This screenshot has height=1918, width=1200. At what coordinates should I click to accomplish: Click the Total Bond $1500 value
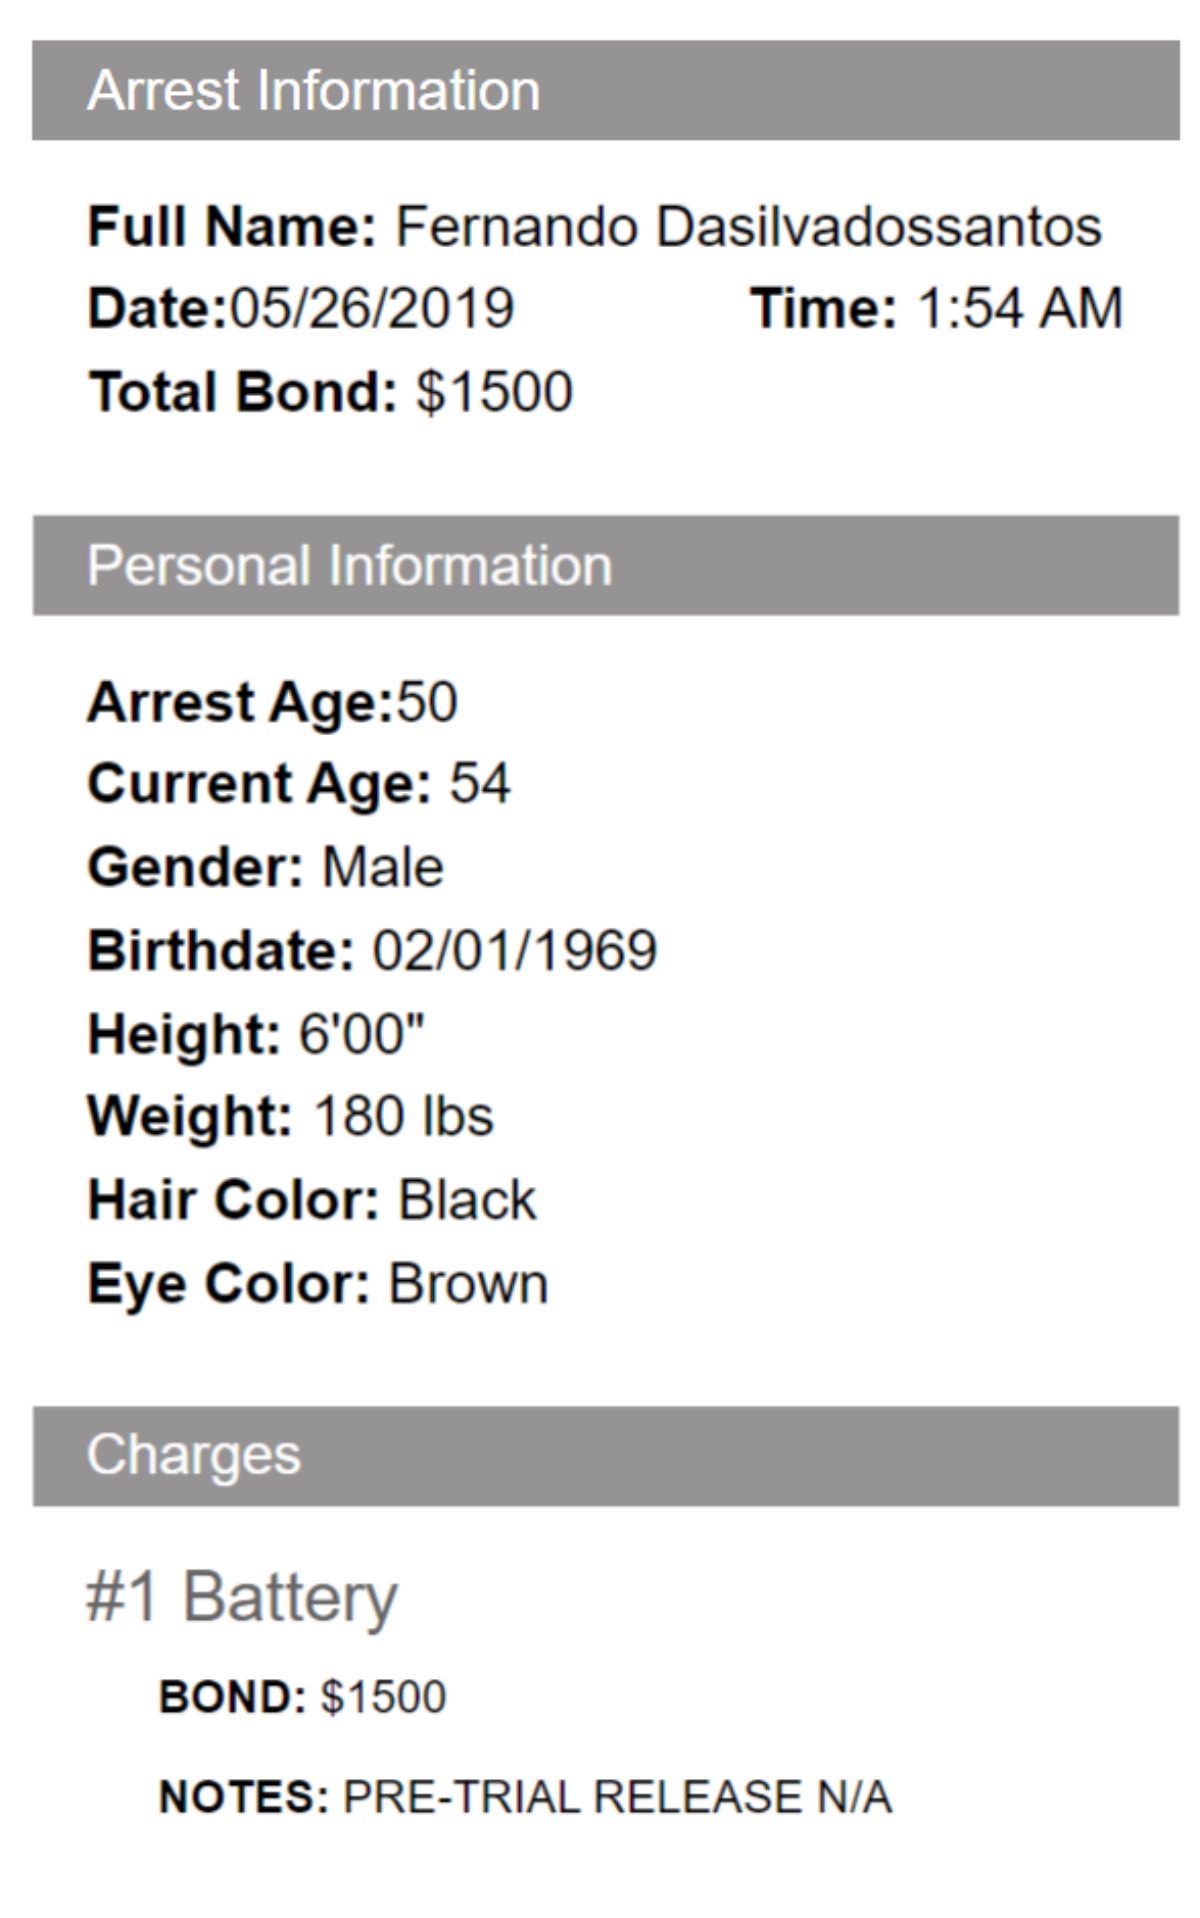494,391
